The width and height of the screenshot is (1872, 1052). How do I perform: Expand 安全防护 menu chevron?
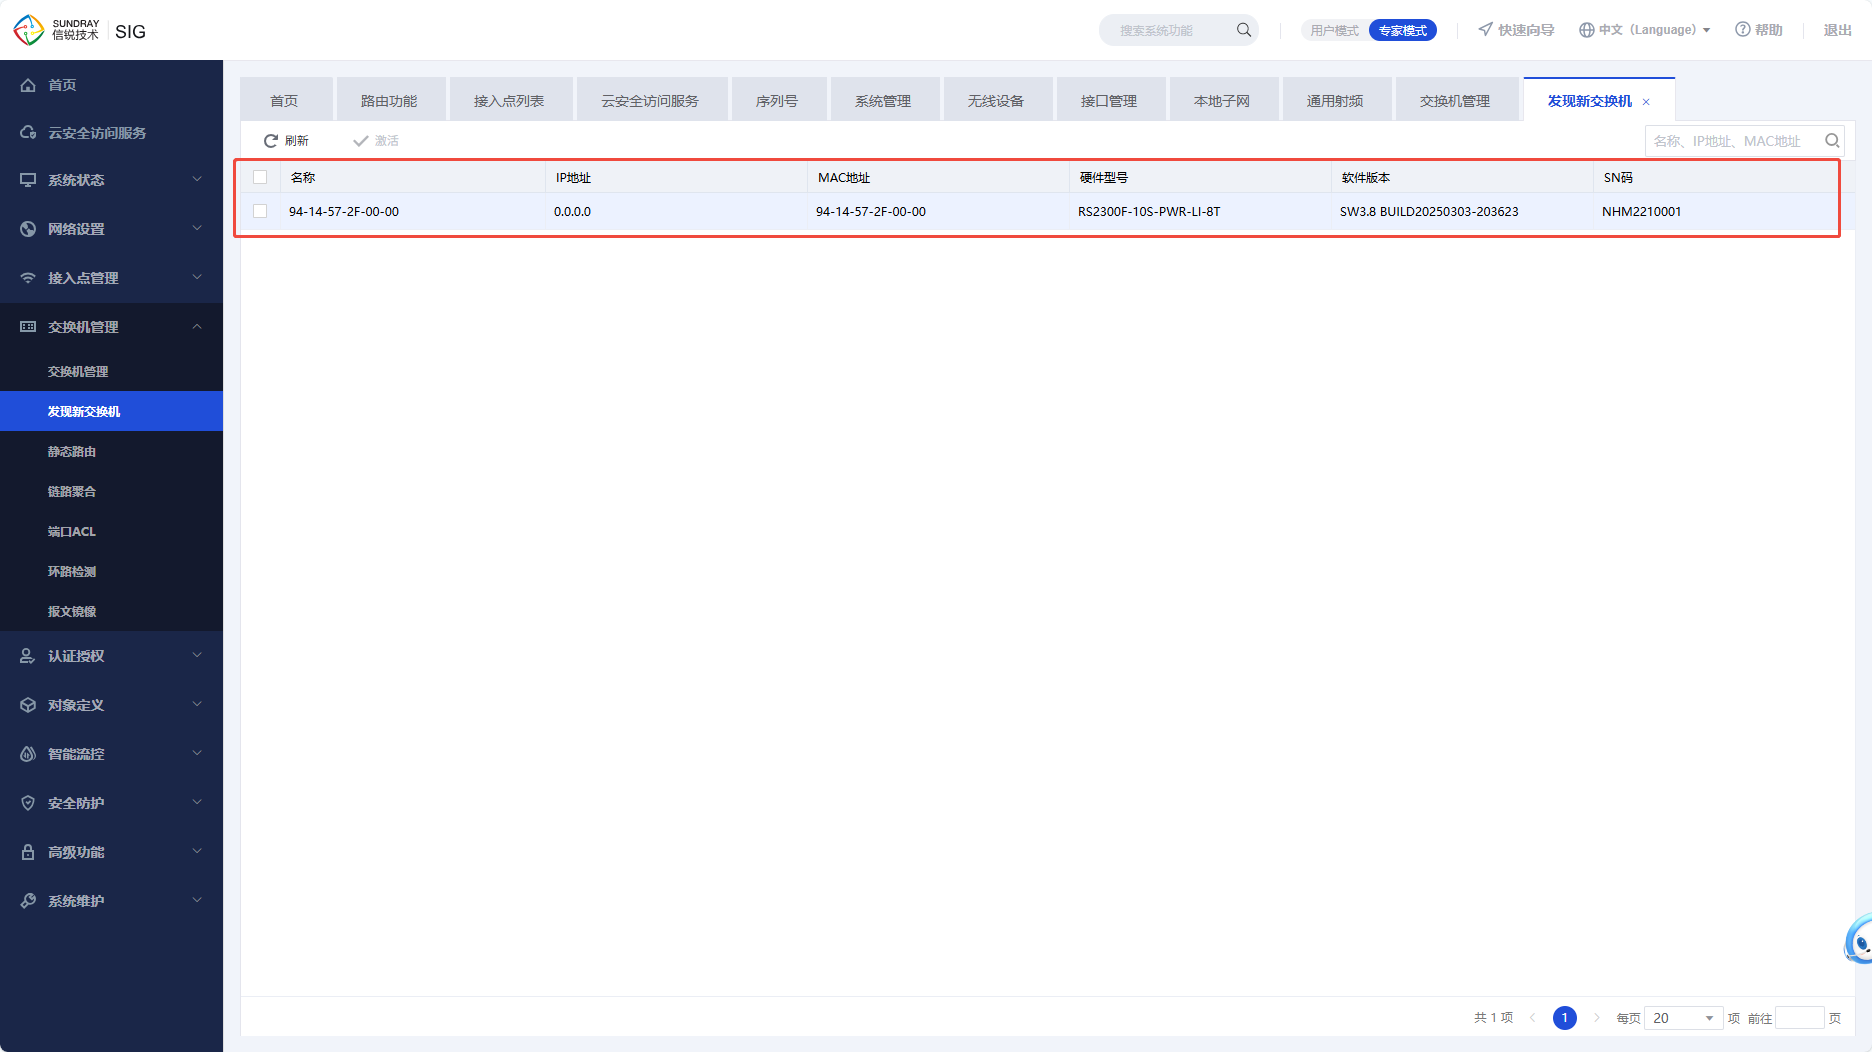point(197,802)
